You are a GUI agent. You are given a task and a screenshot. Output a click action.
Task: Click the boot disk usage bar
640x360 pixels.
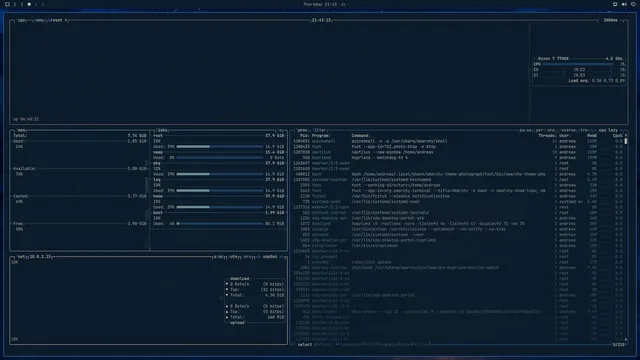[x=220, y=224]
